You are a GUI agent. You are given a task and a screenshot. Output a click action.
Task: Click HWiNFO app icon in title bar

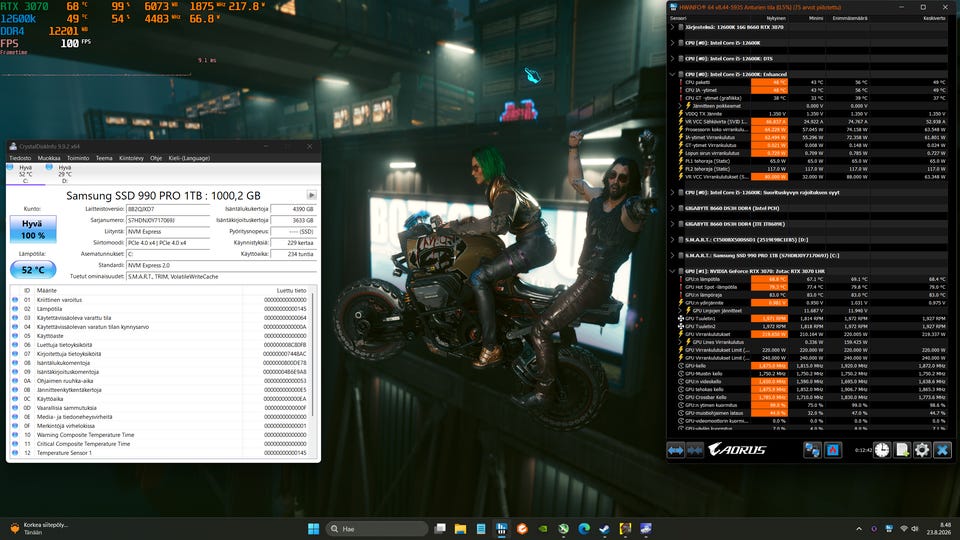[x=674, y=7]
